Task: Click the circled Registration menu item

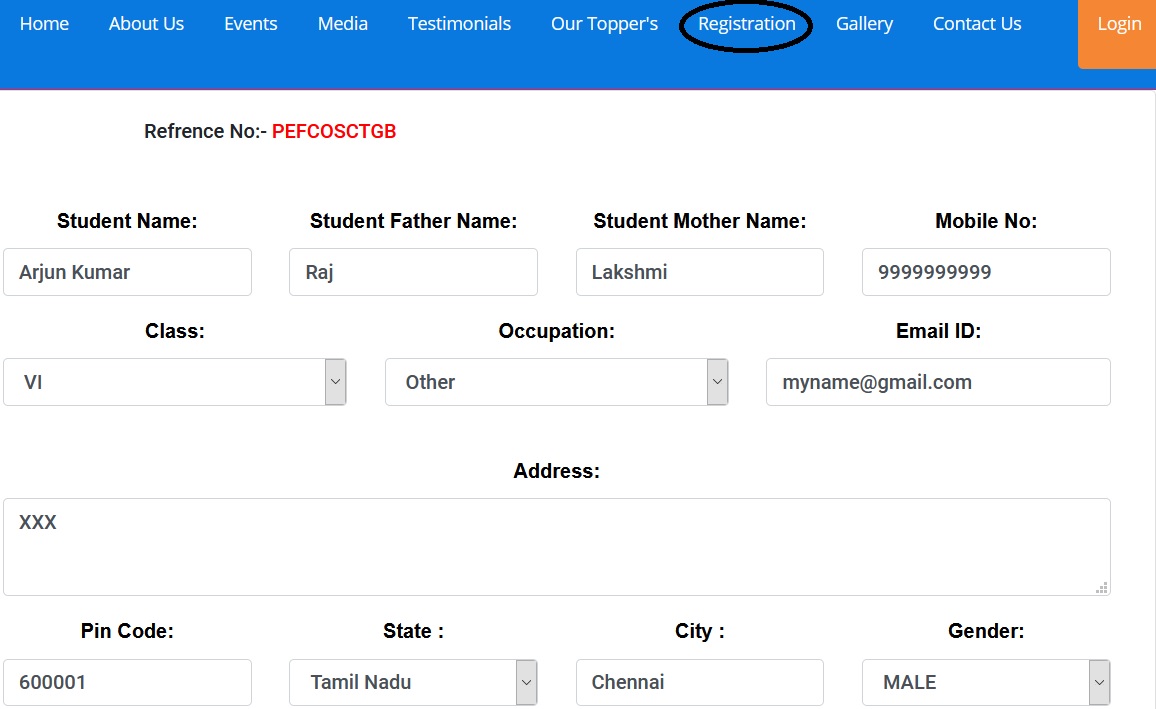Action: pos(746,24)
